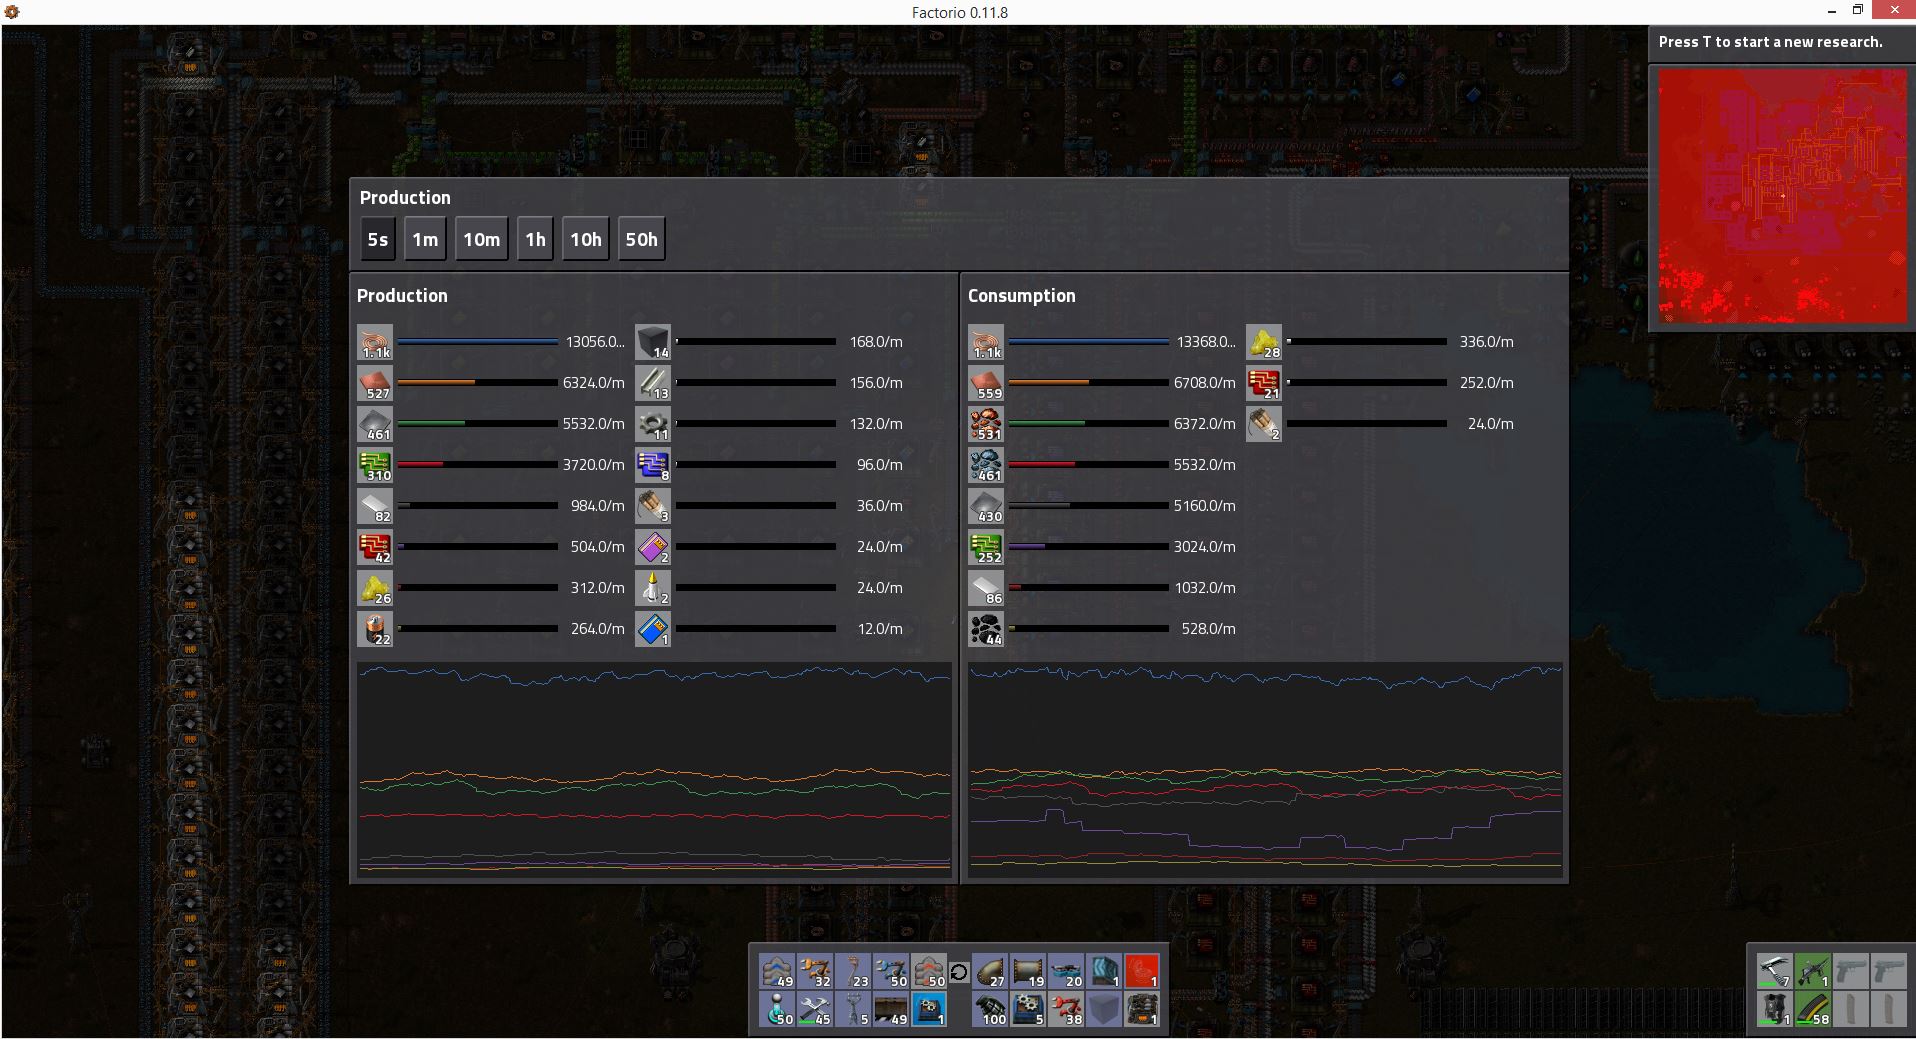Select coal icon in Consumption list

pos(986,630)
